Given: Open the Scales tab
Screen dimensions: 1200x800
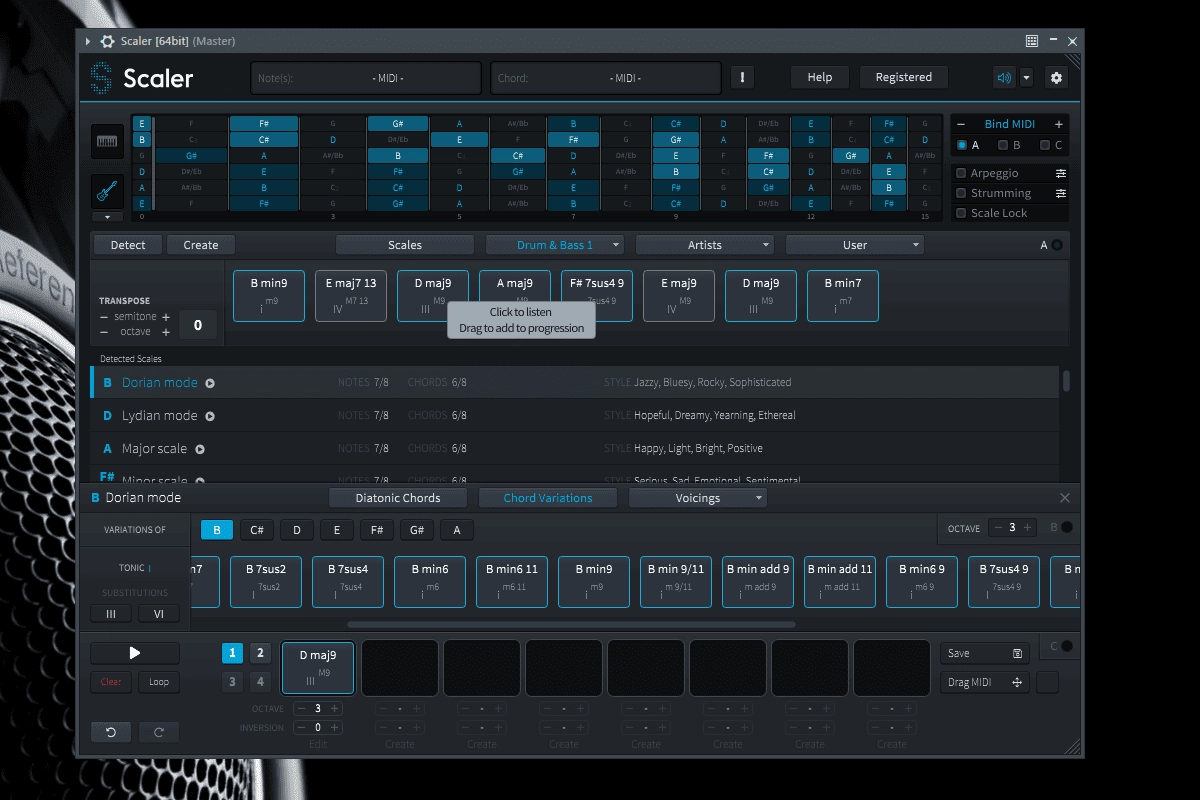Looking at the screenshot, I should (405, 245).
